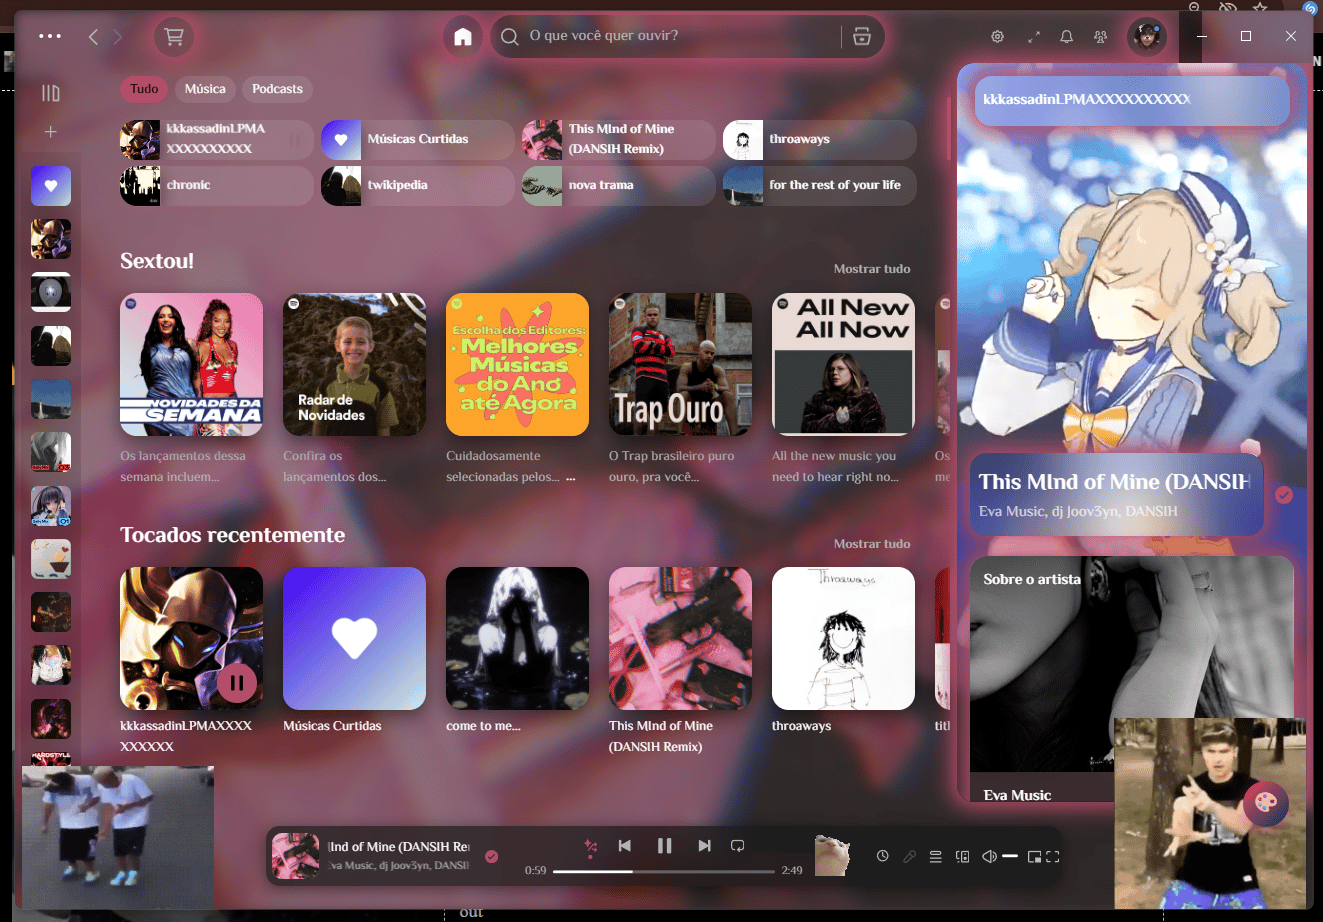The image size is (1323, 922).
Task: Click the song title in Now Playing panel
Action: (x=1114, y=482)
